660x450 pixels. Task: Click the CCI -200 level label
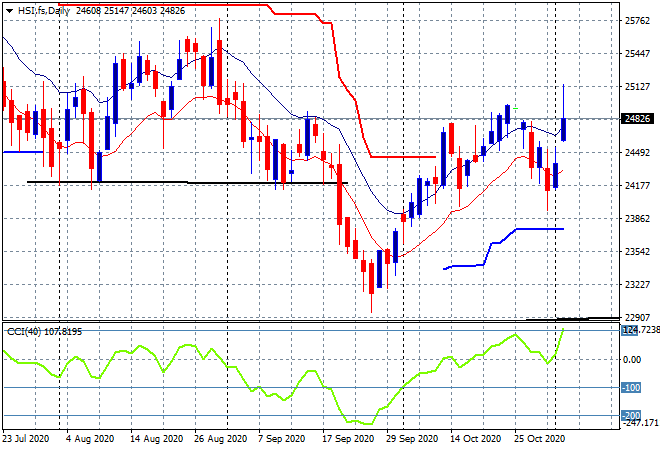[x=631, y=416]
